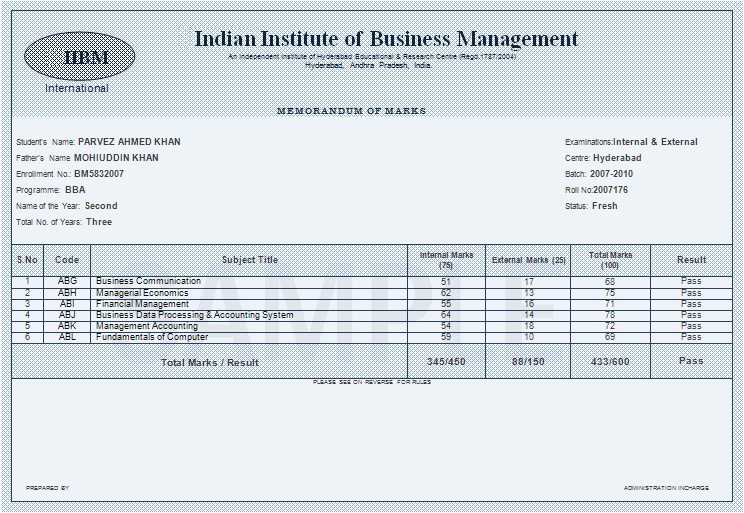This screenshot has width=744, height=513.
Task: Click 'PLEASE SEE ON REVERSE FOR RULES' note
Action: tap(372, 382)
